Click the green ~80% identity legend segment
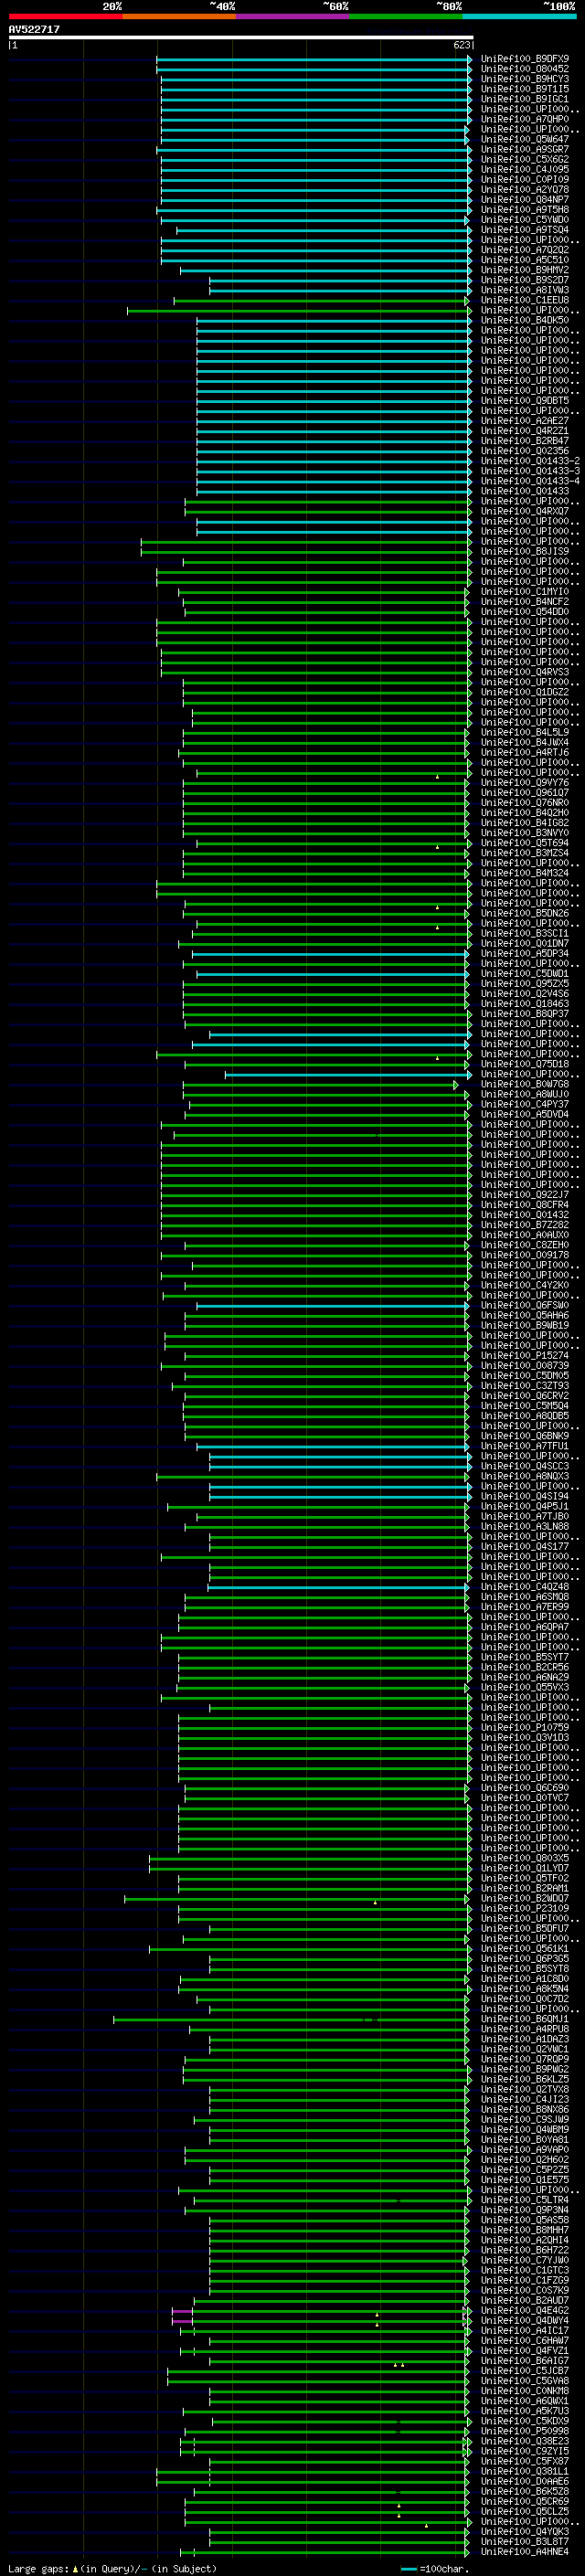Image resolution: width=585 pixels, height=2576 pixels. pyautogui.click(x=405, y=16)
